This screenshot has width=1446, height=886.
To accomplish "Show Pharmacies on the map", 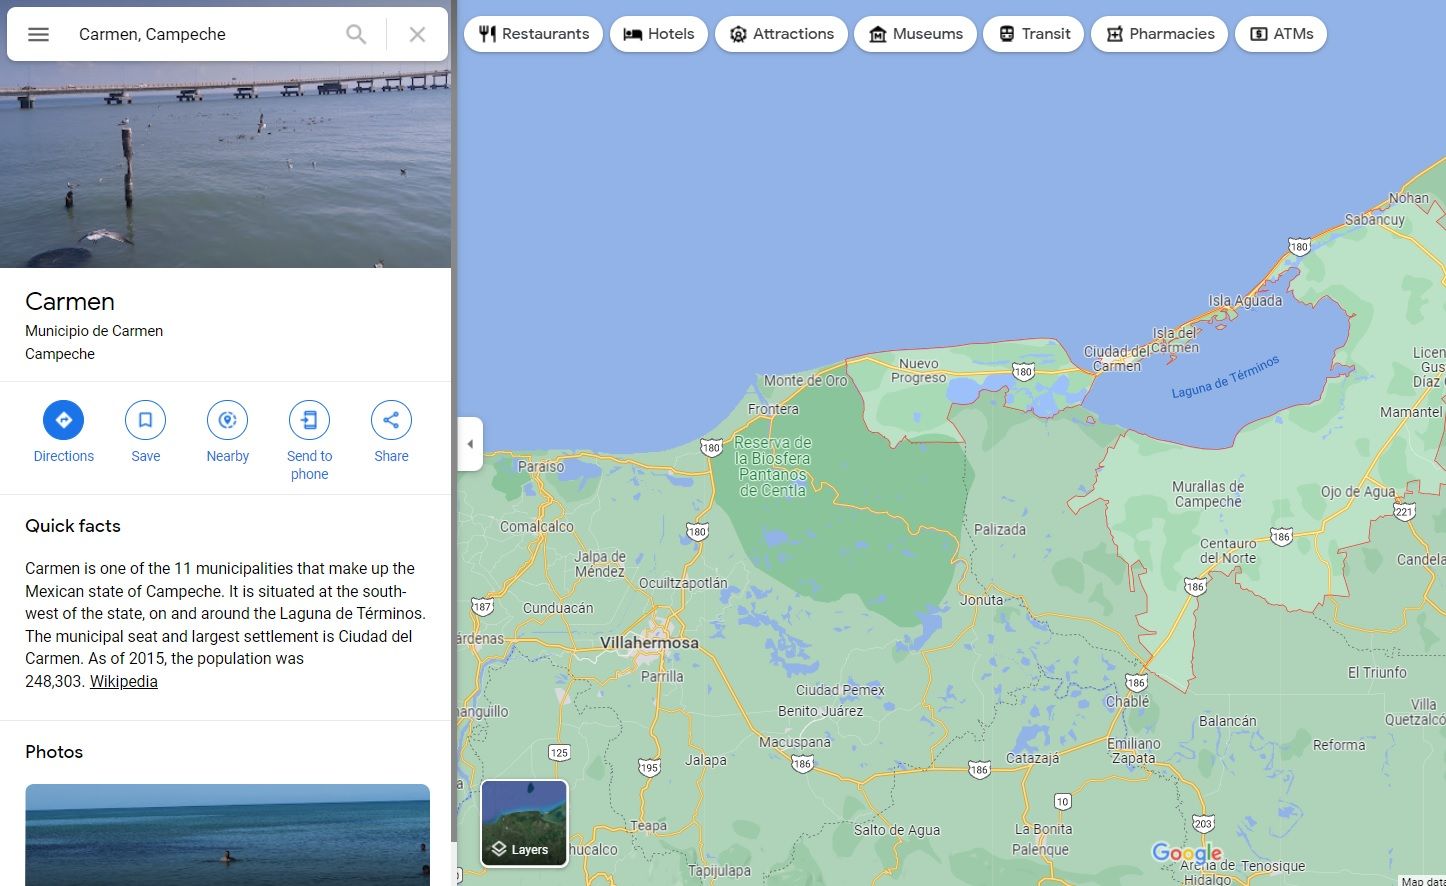I will (x=1159, y=33).
